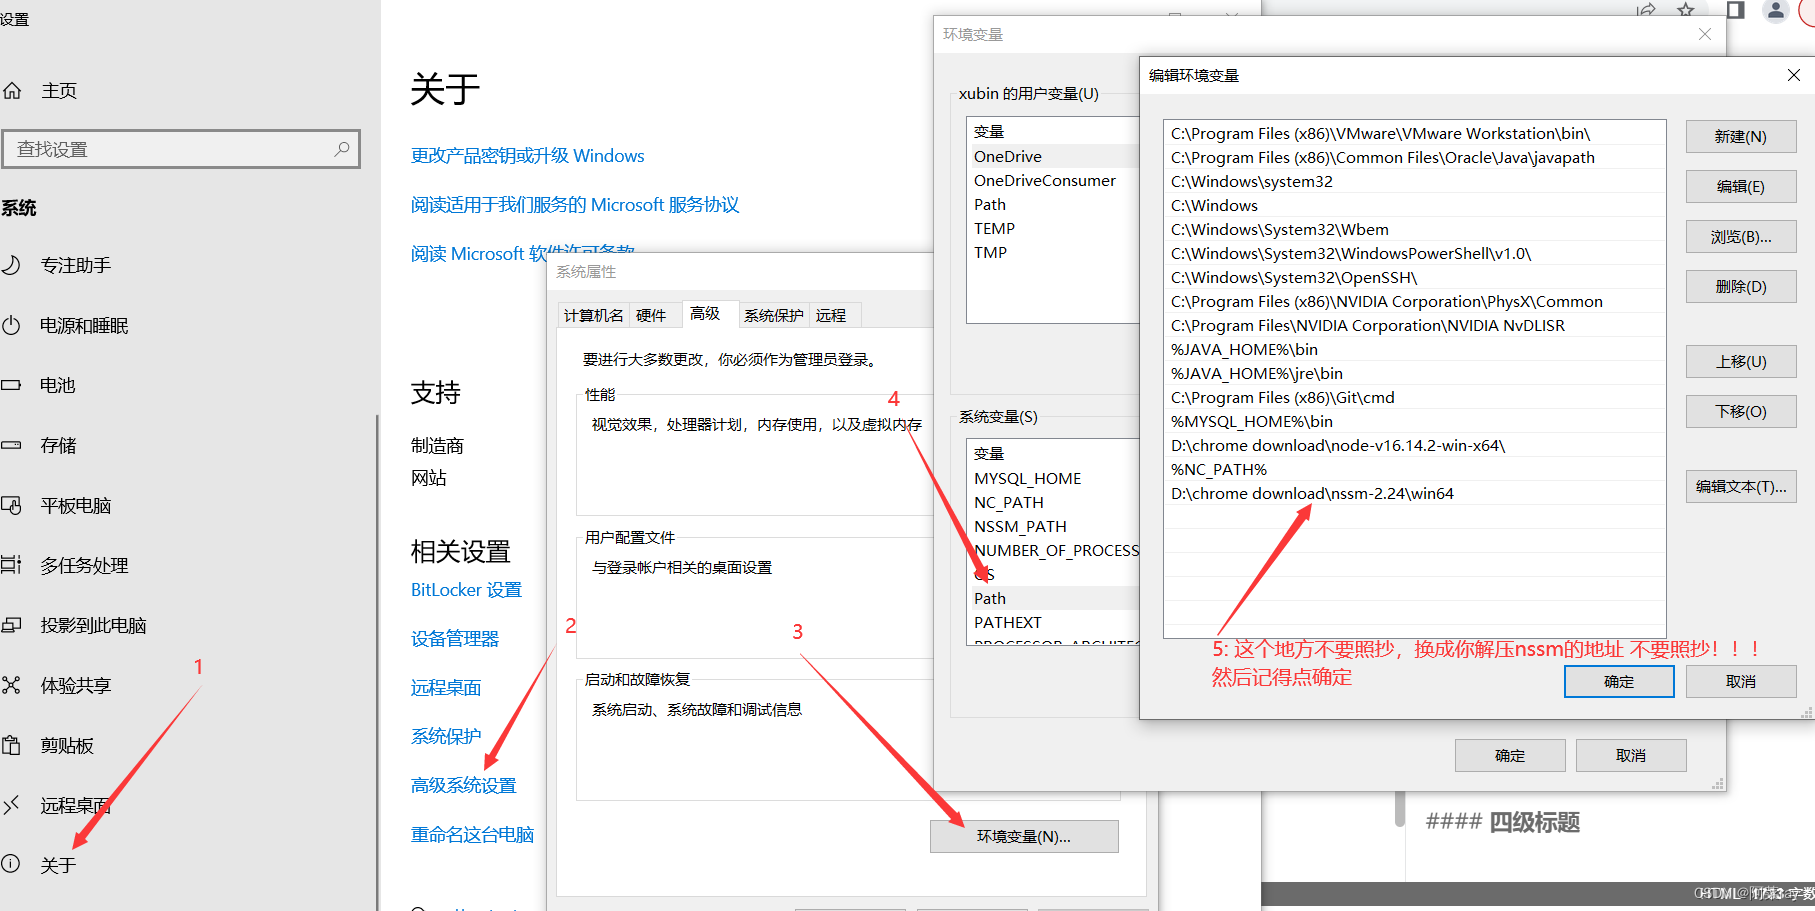This screenshot has height=911, width=1815.
Task: Open Focus assist moon icon
Action: pos(11,265)
